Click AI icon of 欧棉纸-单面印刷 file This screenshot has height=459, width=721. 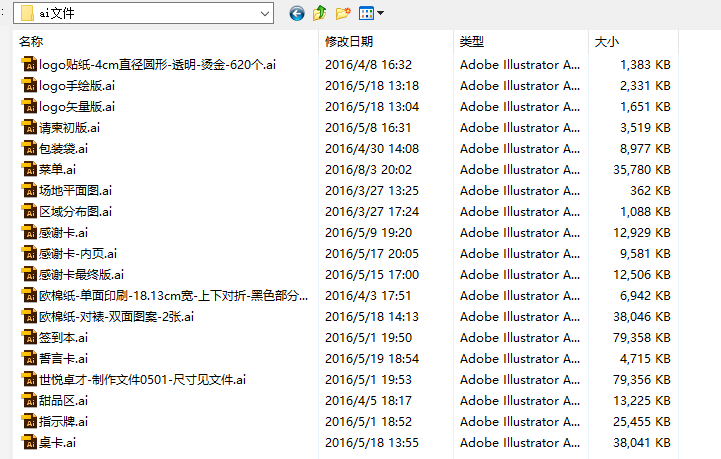[29, 296]
